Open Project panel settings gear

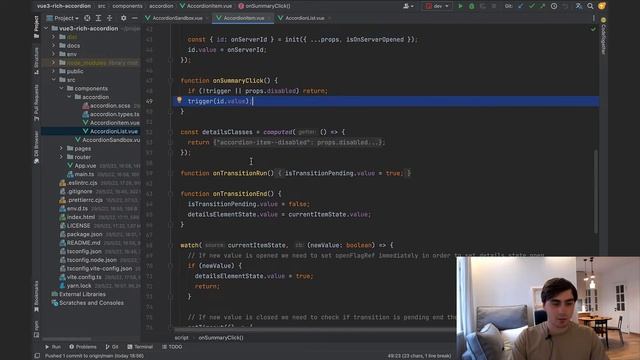coord(123,18)
